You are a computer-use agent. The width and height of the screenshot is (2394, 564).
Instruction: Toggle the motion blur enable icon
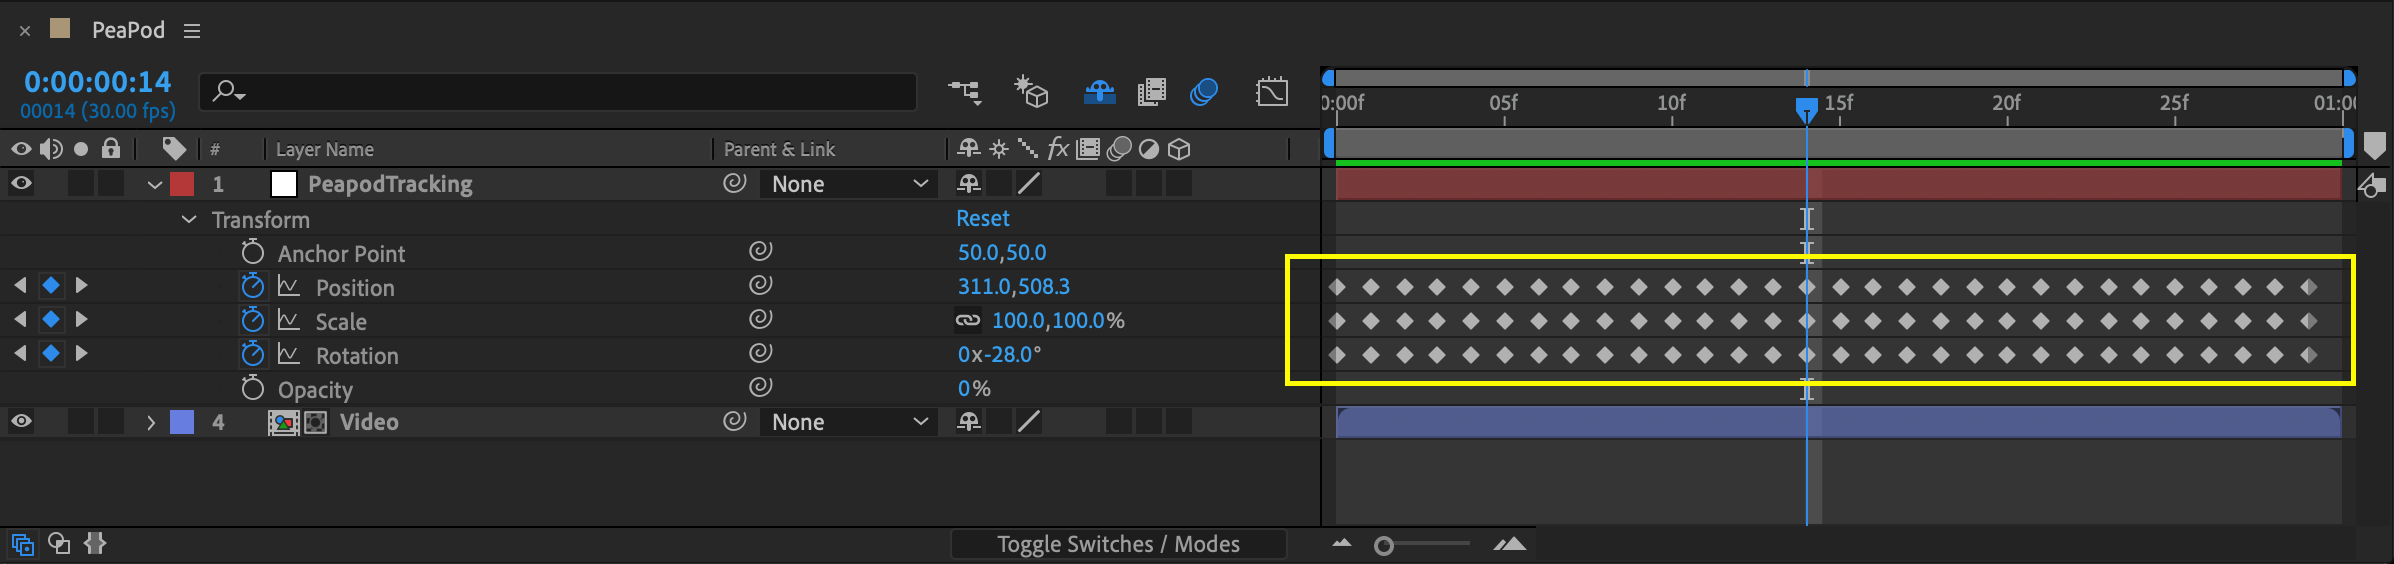(x=1204, y=93)
